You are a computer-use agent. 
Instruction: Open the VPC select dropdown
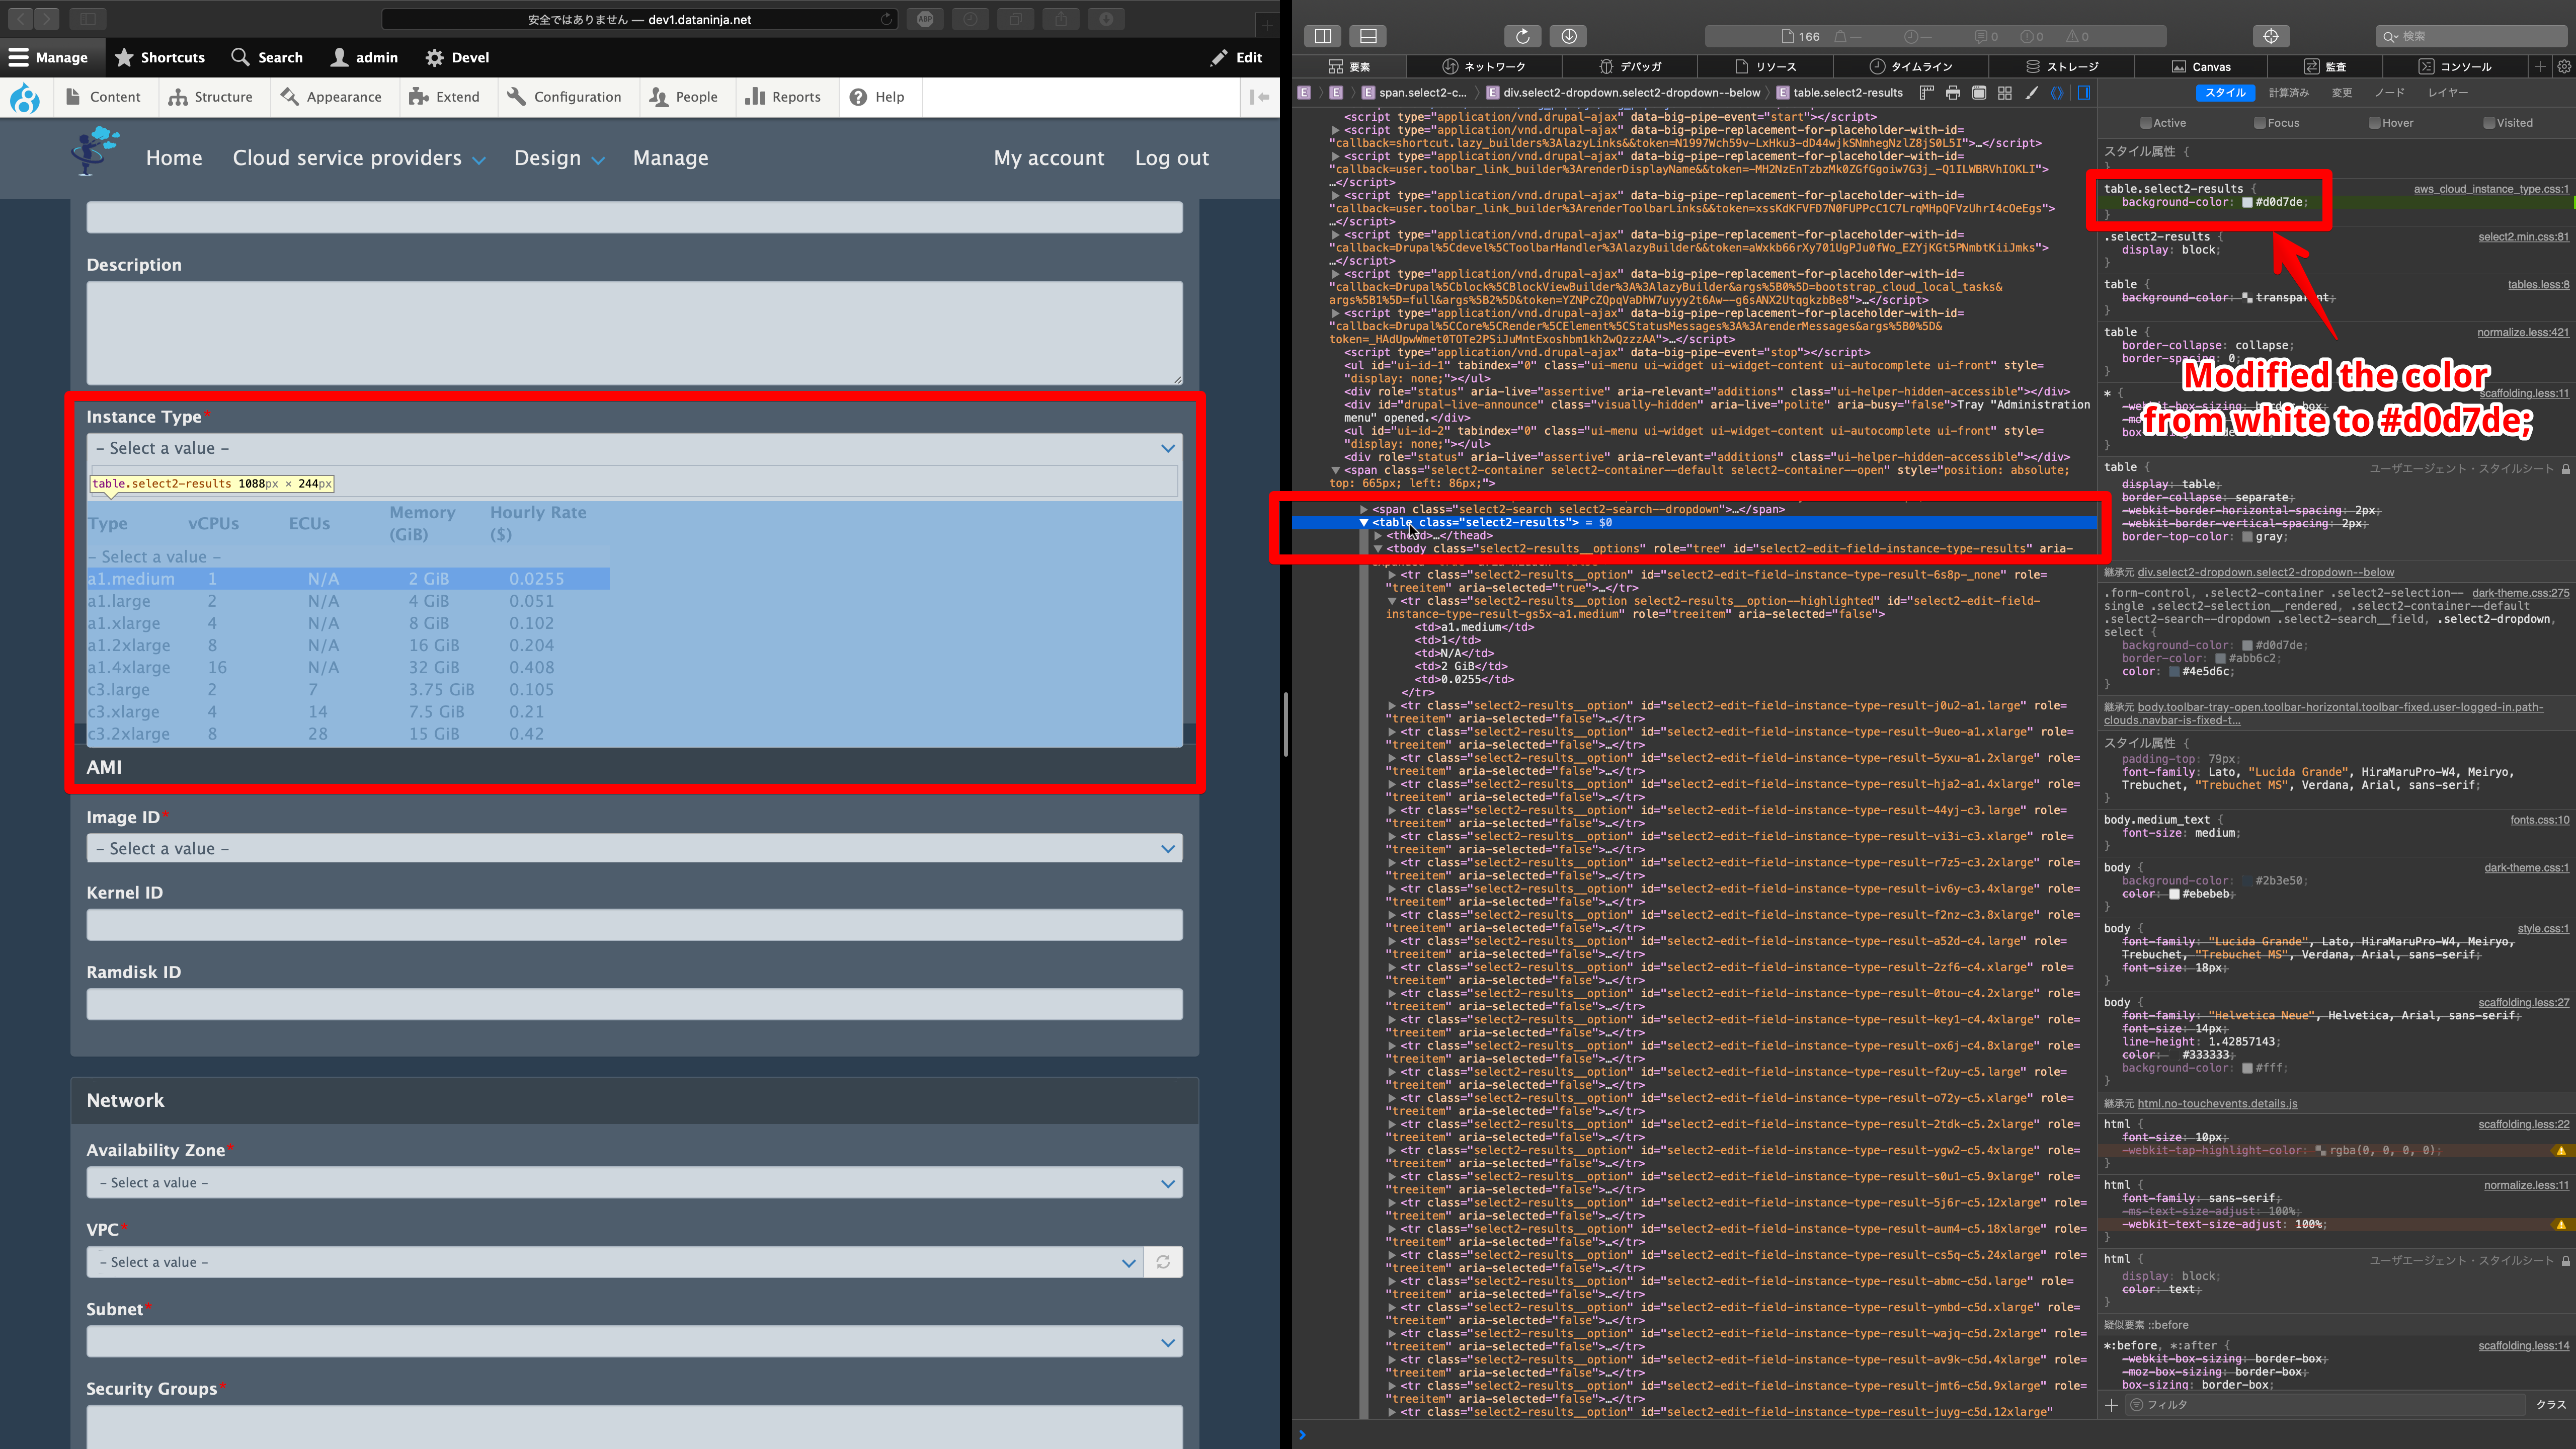614,1262
